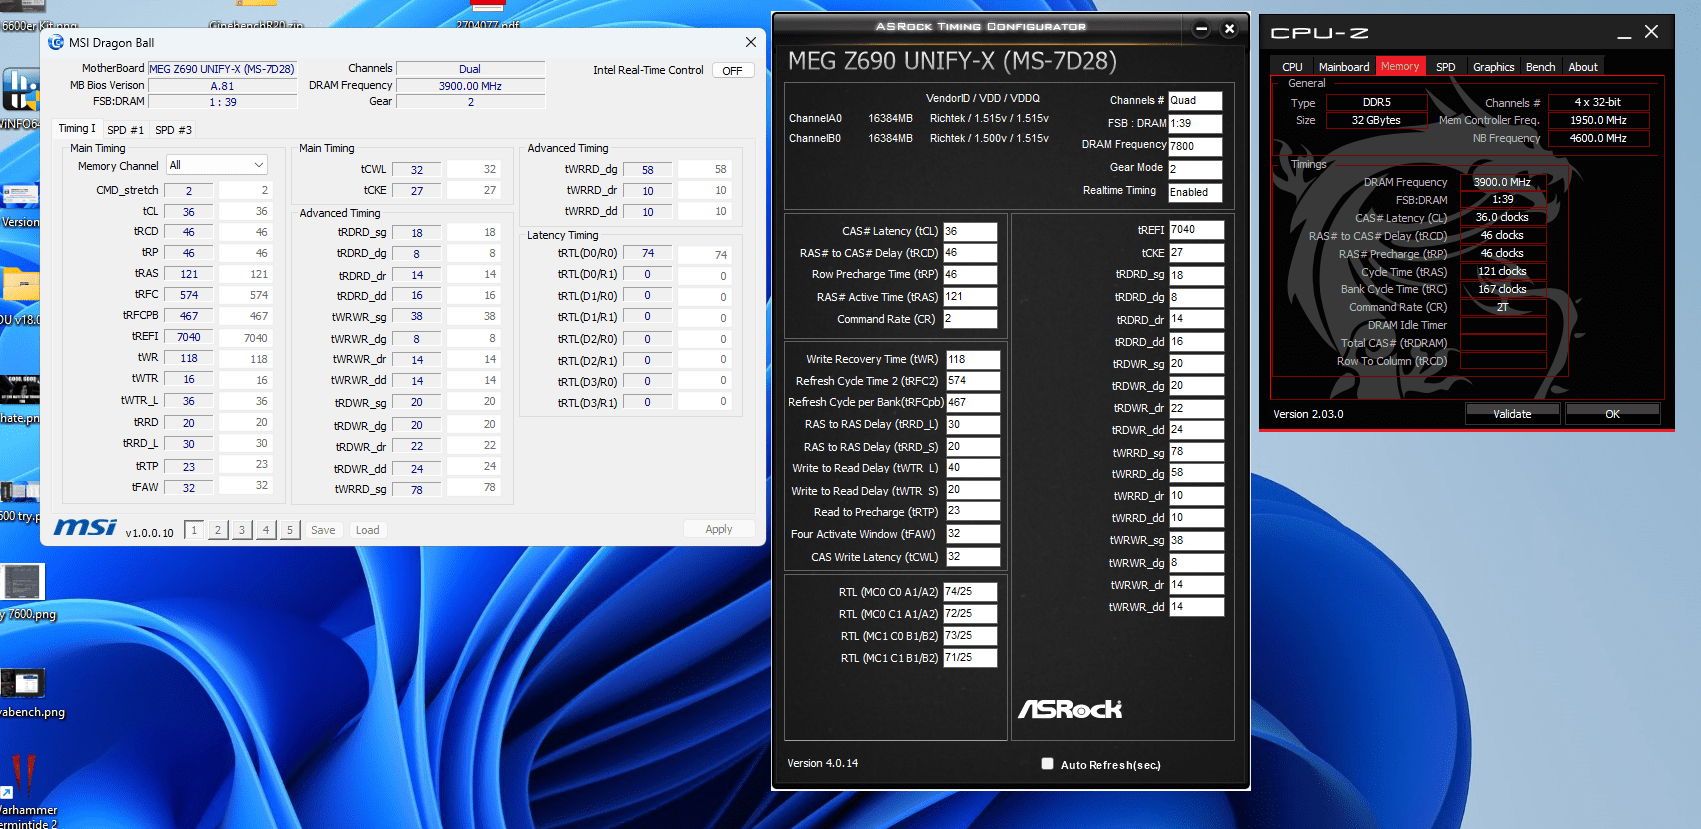This screenshot has width=1701, height=829.
Task: Open the Memory Channel dropdown
Action: tap(217, 165)
